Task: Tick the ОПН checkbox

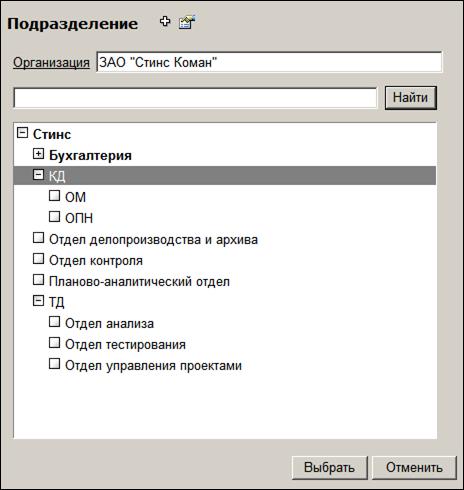Action: (x=54, y=216)
